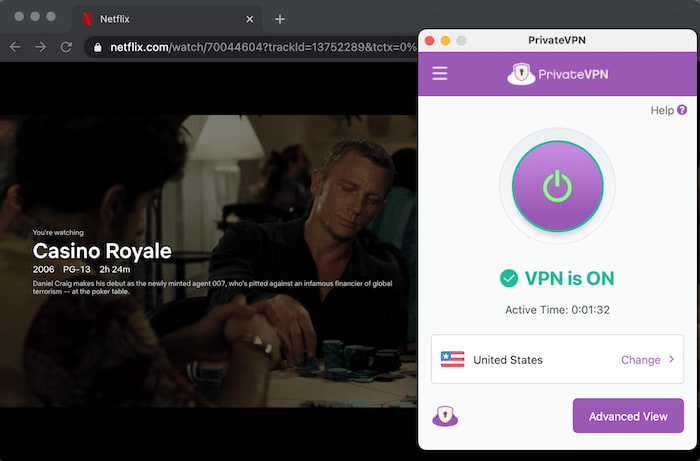
Task: Go forward in the browser
Action: tap(41, 47)
